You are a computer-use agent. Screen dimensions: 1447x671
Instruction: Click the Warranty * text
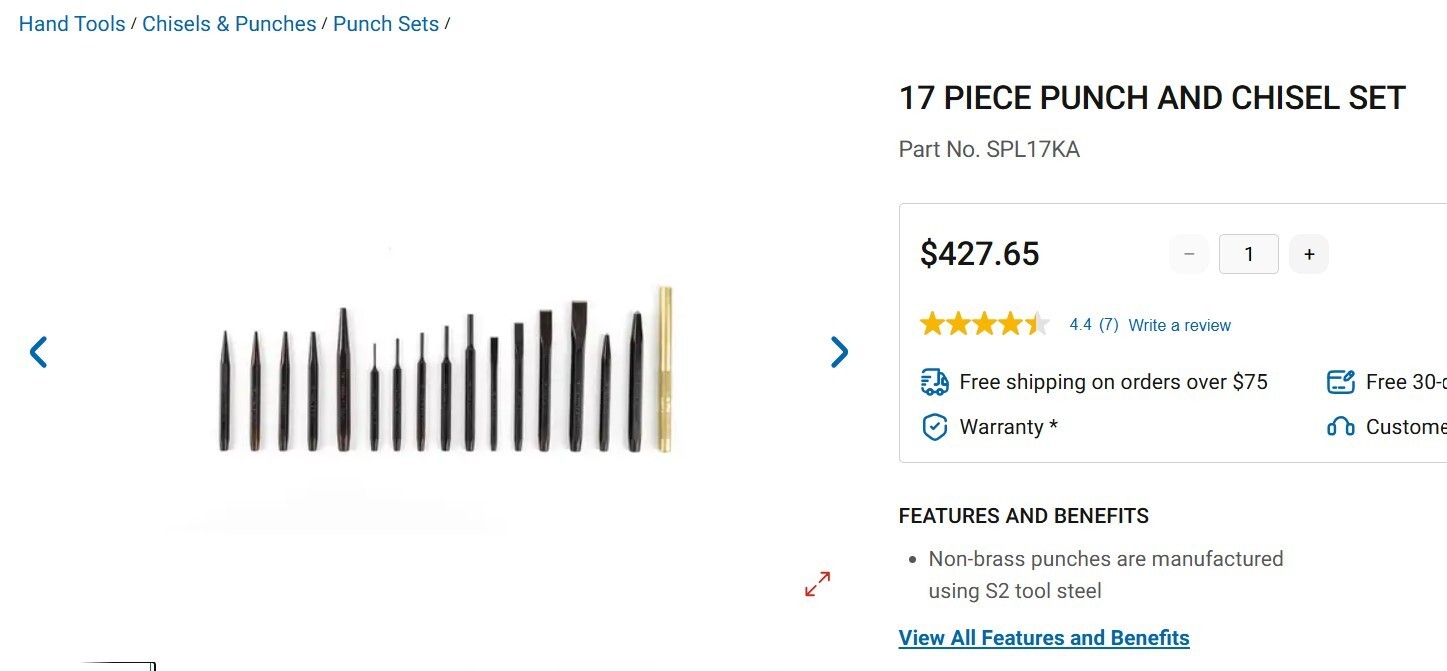point(1008,427)
